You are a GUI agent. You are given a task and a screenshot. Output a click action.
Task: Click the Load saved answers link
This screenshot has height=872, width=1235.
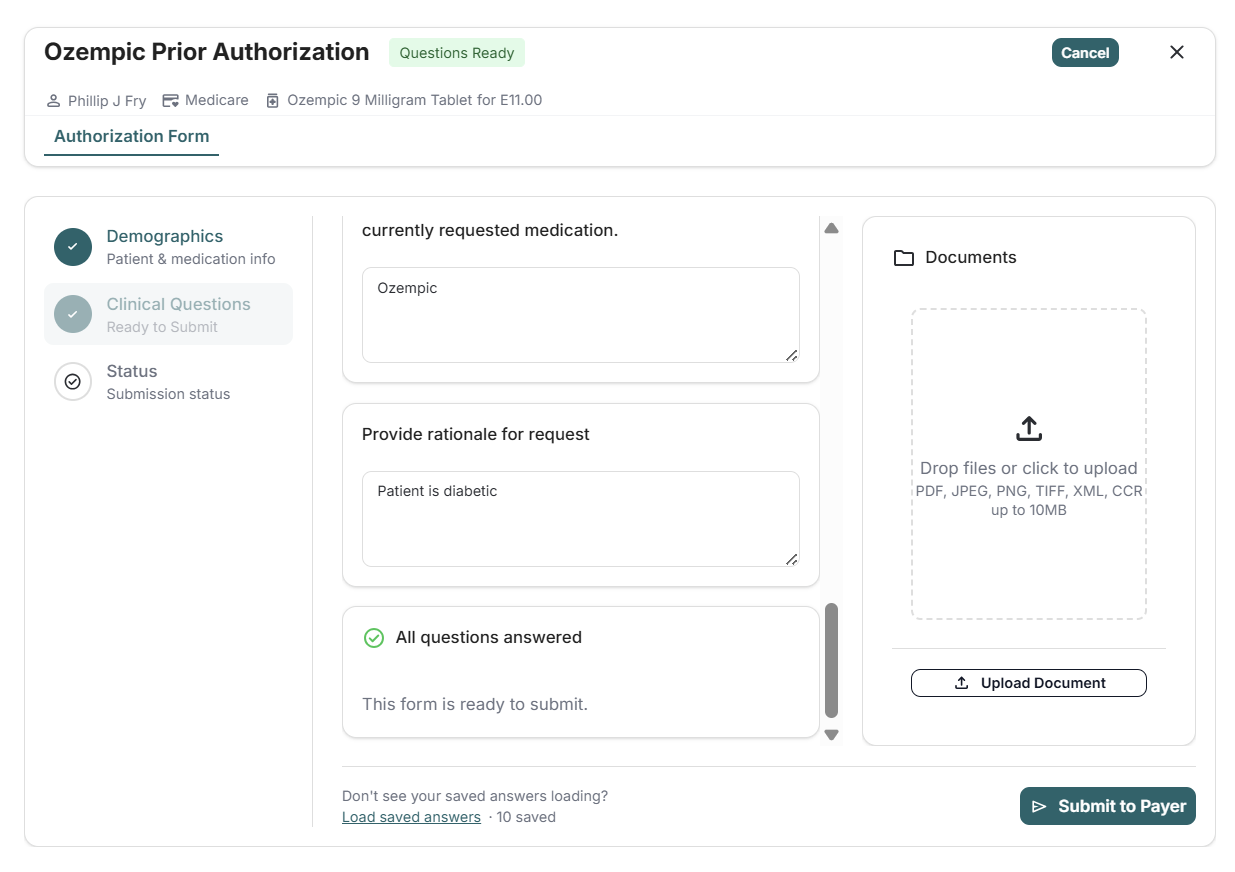411,817
